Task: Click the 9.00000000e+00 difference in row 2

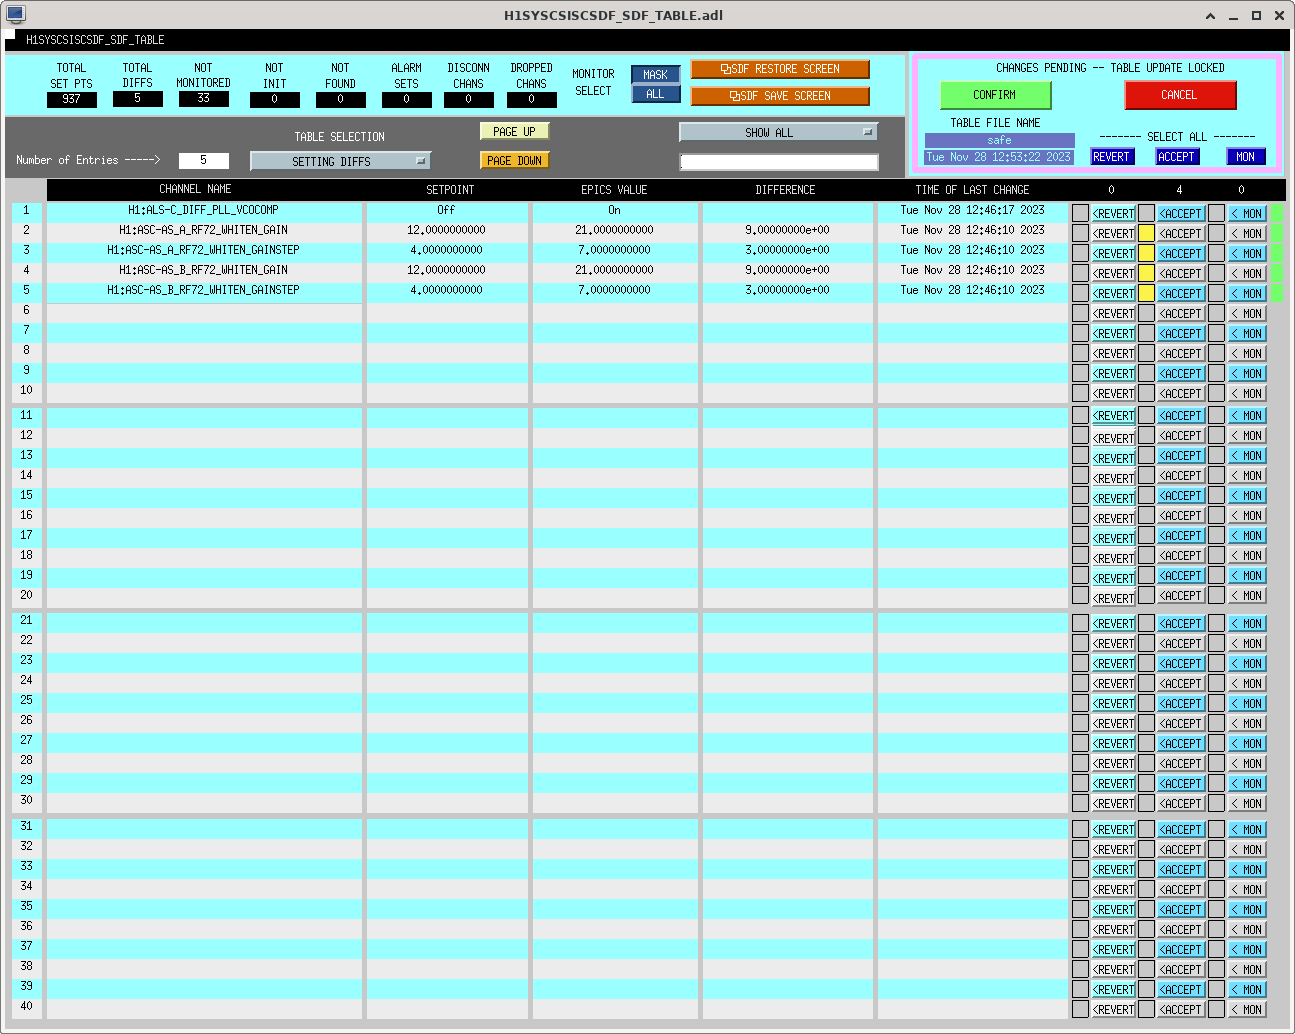Action: click(787, 230)
